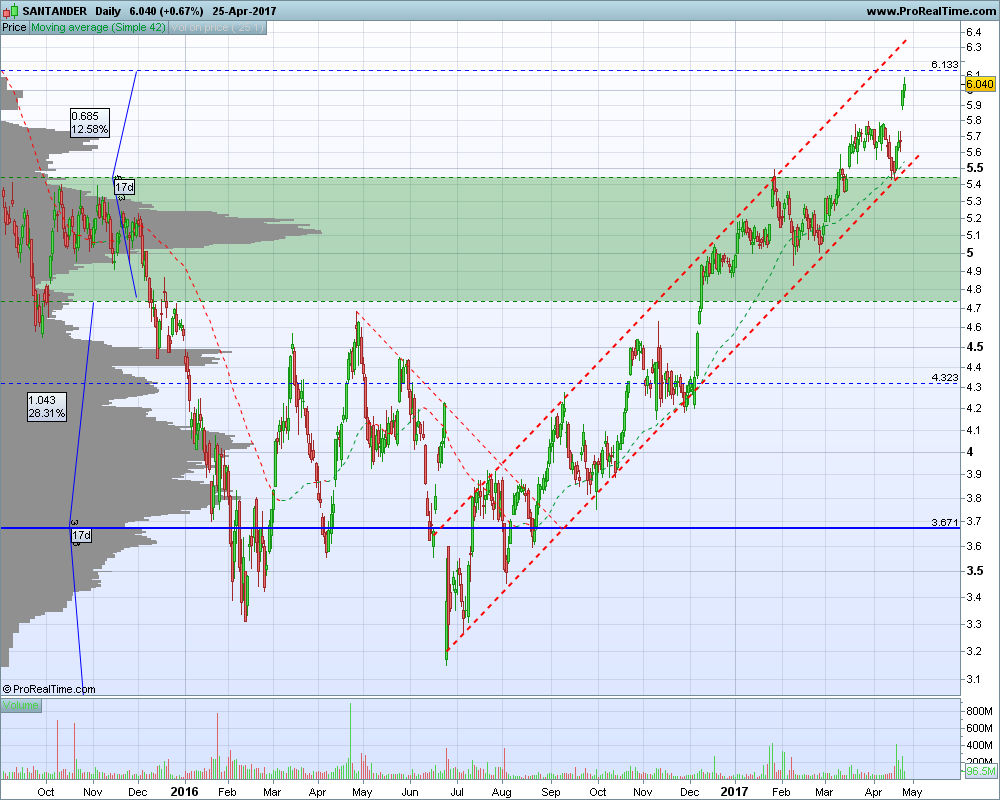The width and height of the screenshot is (1000, 800).
Task: Click the 400M volume axis label
Action: tap(980, 745)
